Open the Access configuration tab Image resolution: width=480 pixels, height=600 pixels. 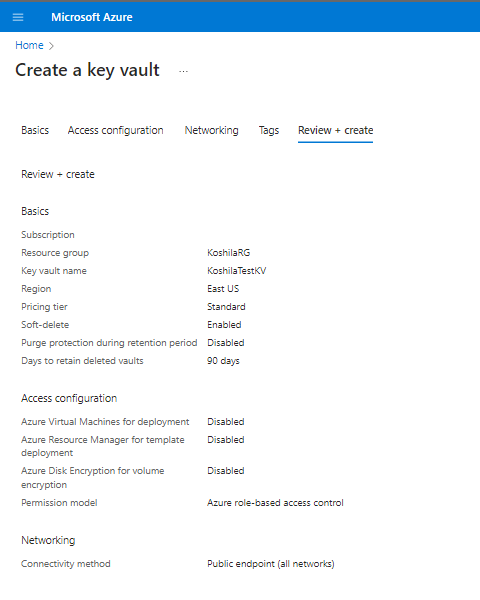coord(116,130)
